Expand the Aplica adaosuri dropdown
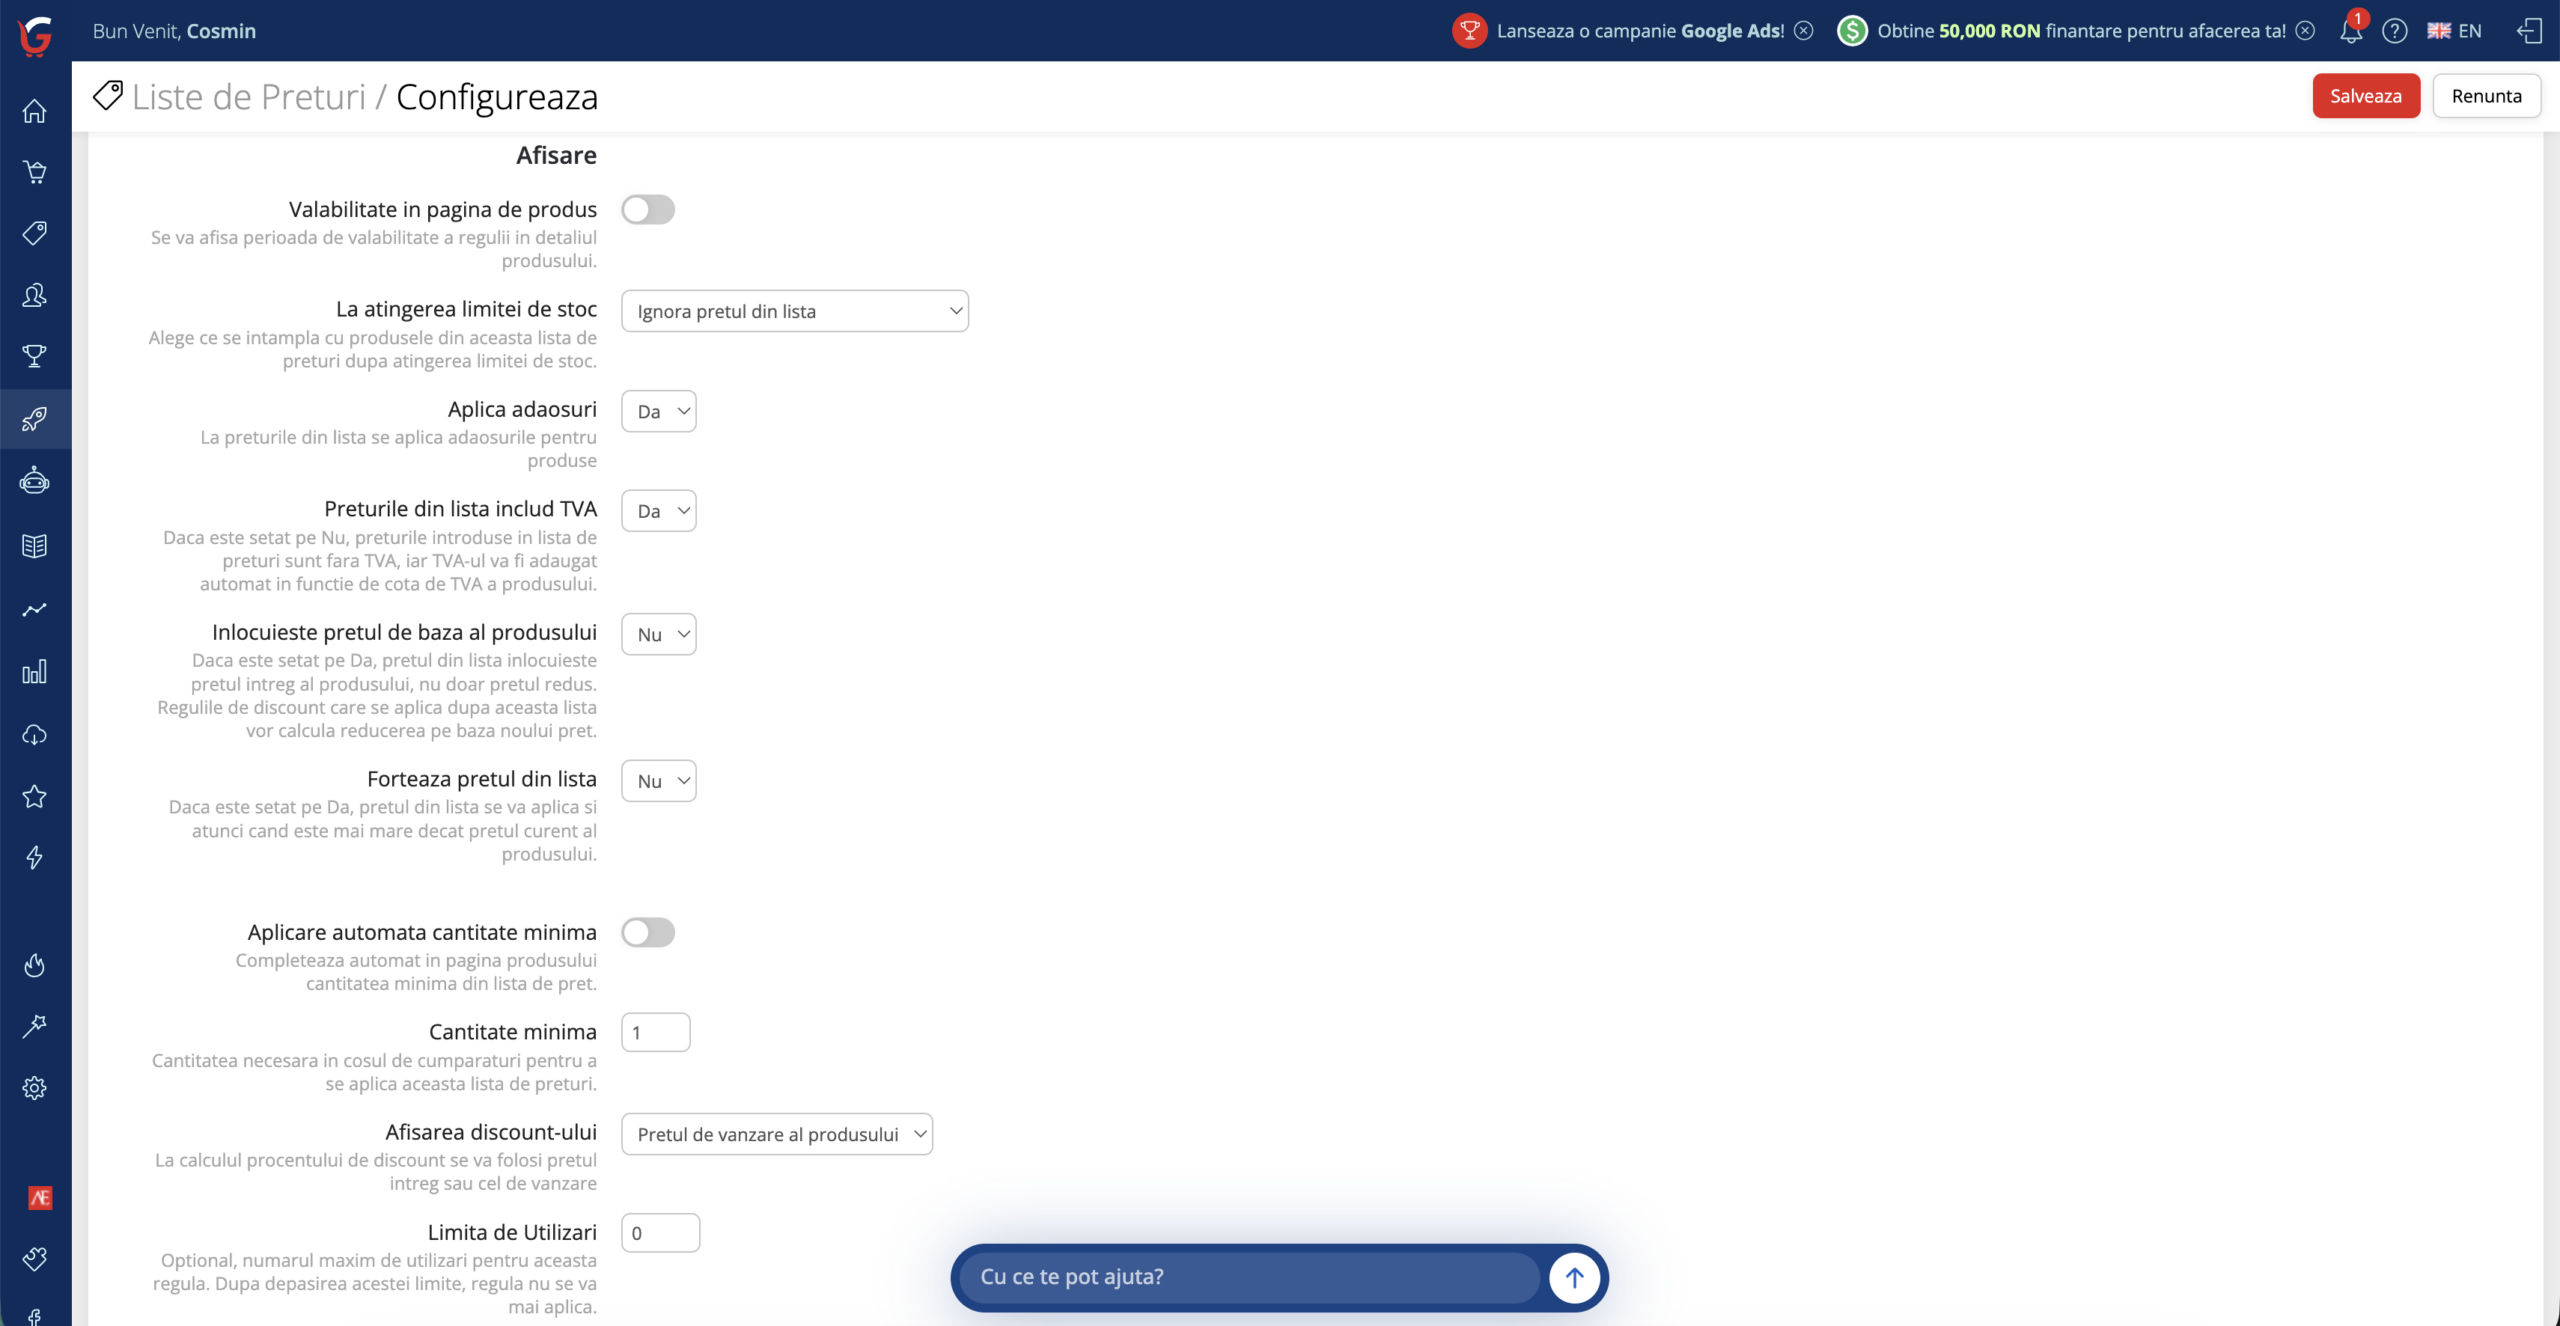Viewport: 2560px width, 1326px height. (x=659, y=411)
